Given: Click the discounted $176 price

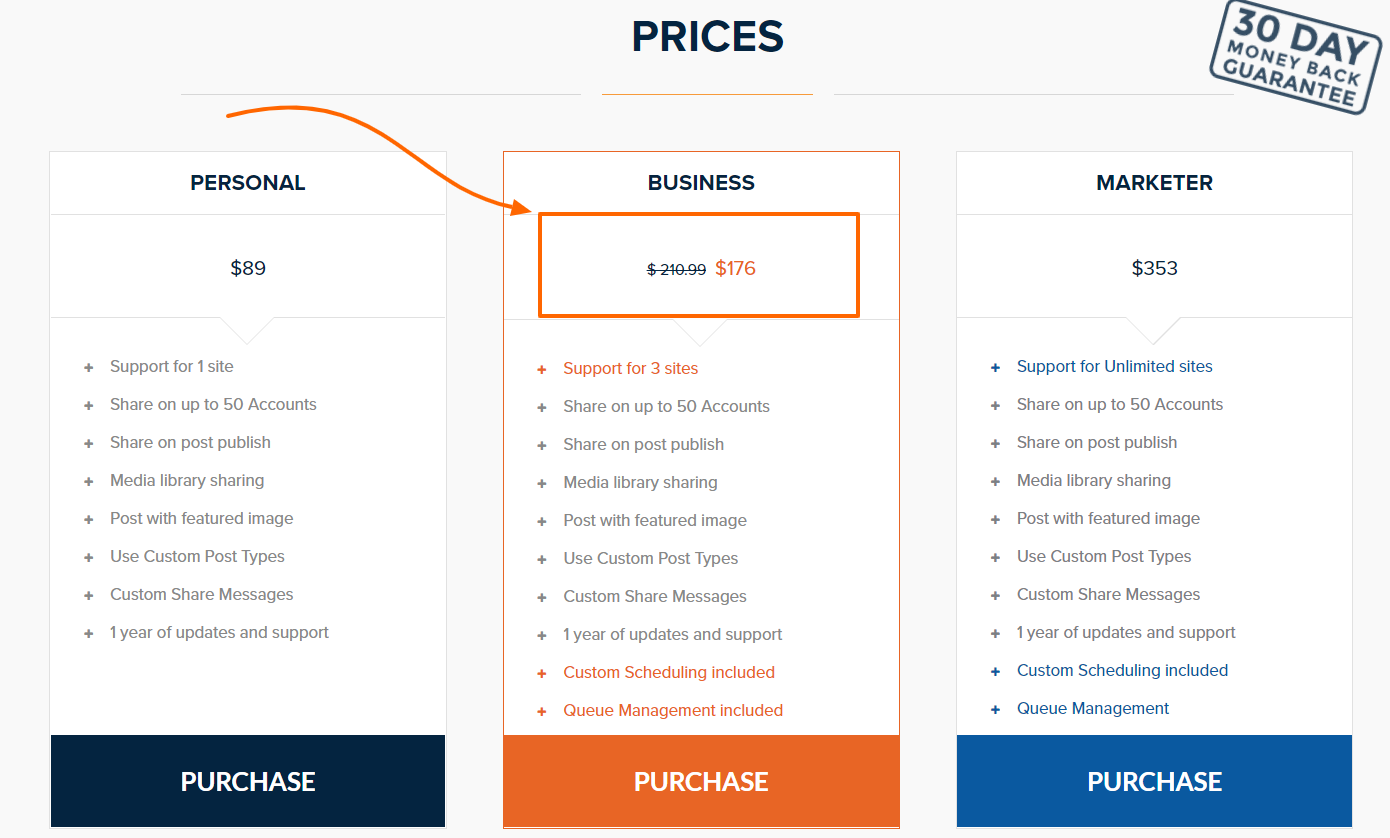Looking at the screenshot, I should click(x=736, y=268).
